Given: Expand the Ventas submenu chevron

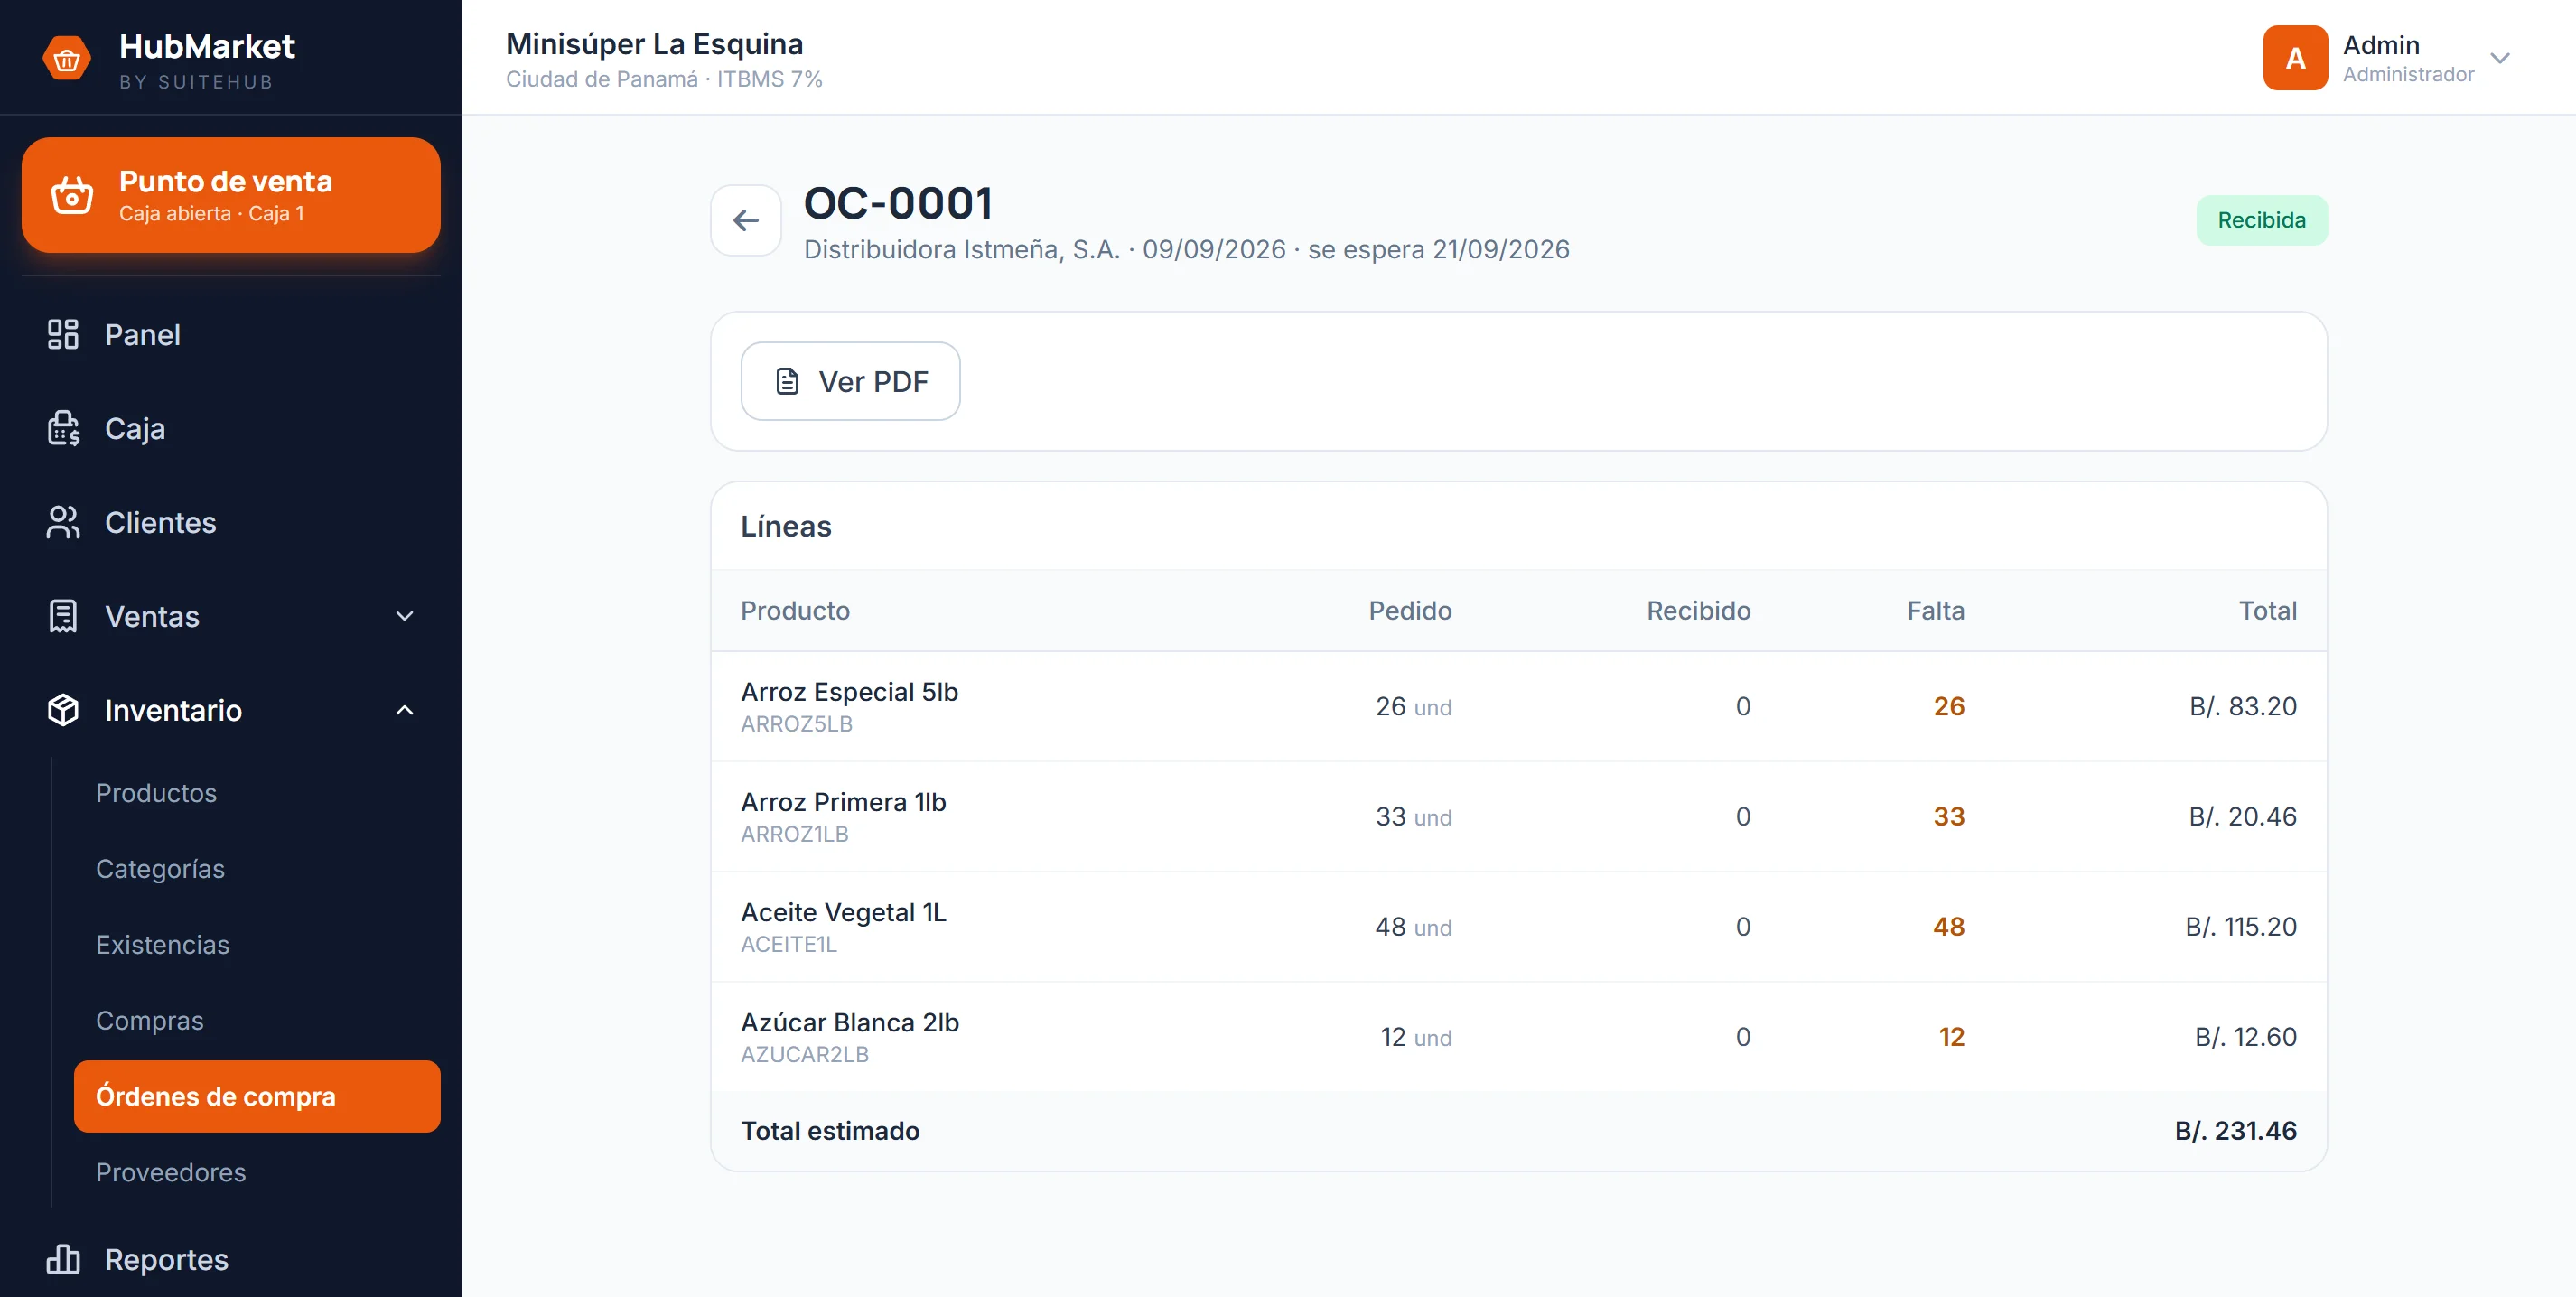Looking at the screenshot, I should point(404,616).
